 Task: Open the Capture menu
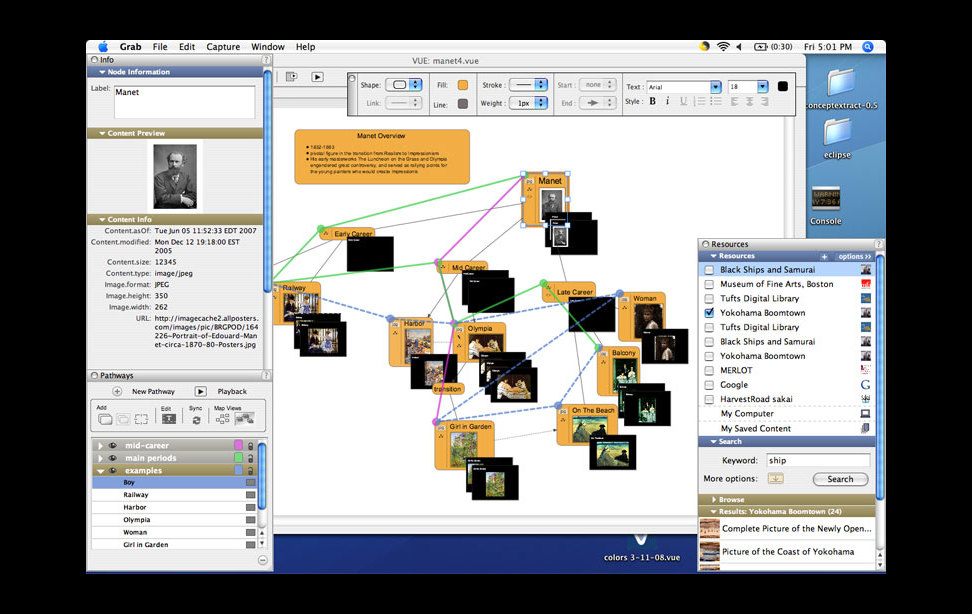(x=223, y=47)
